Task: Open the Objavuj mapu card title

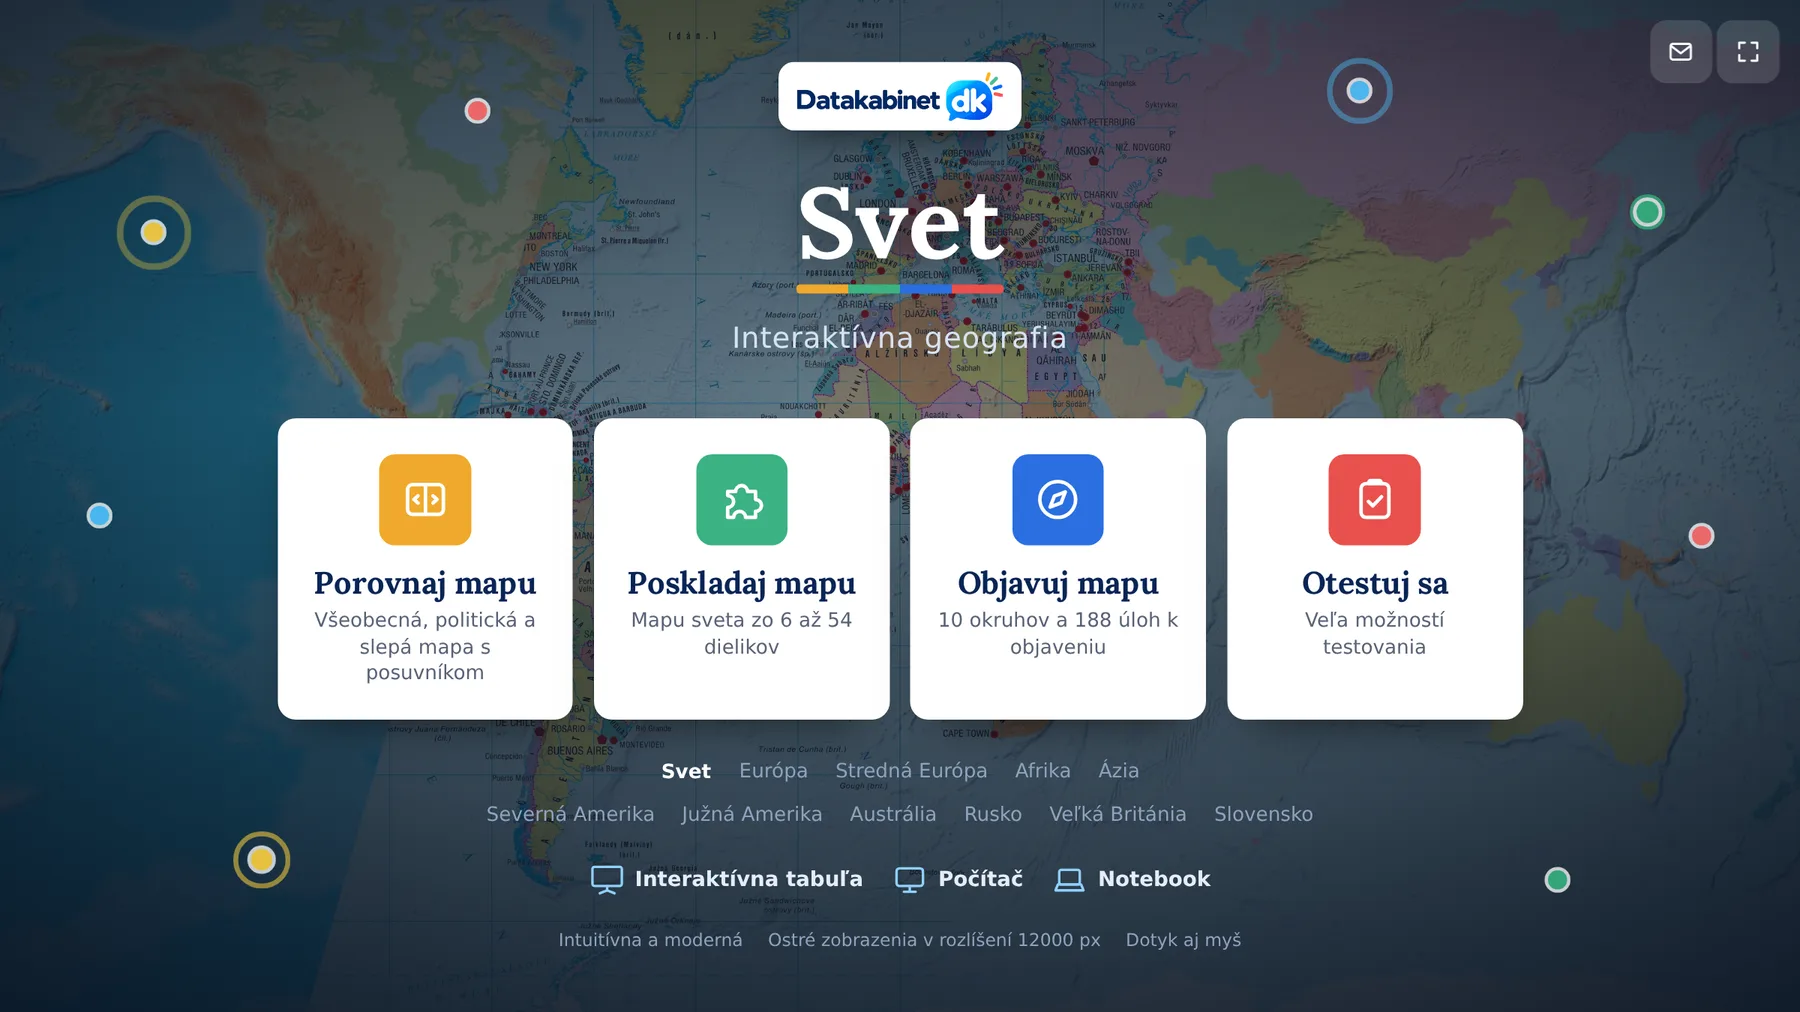Action: (1058, 583)
